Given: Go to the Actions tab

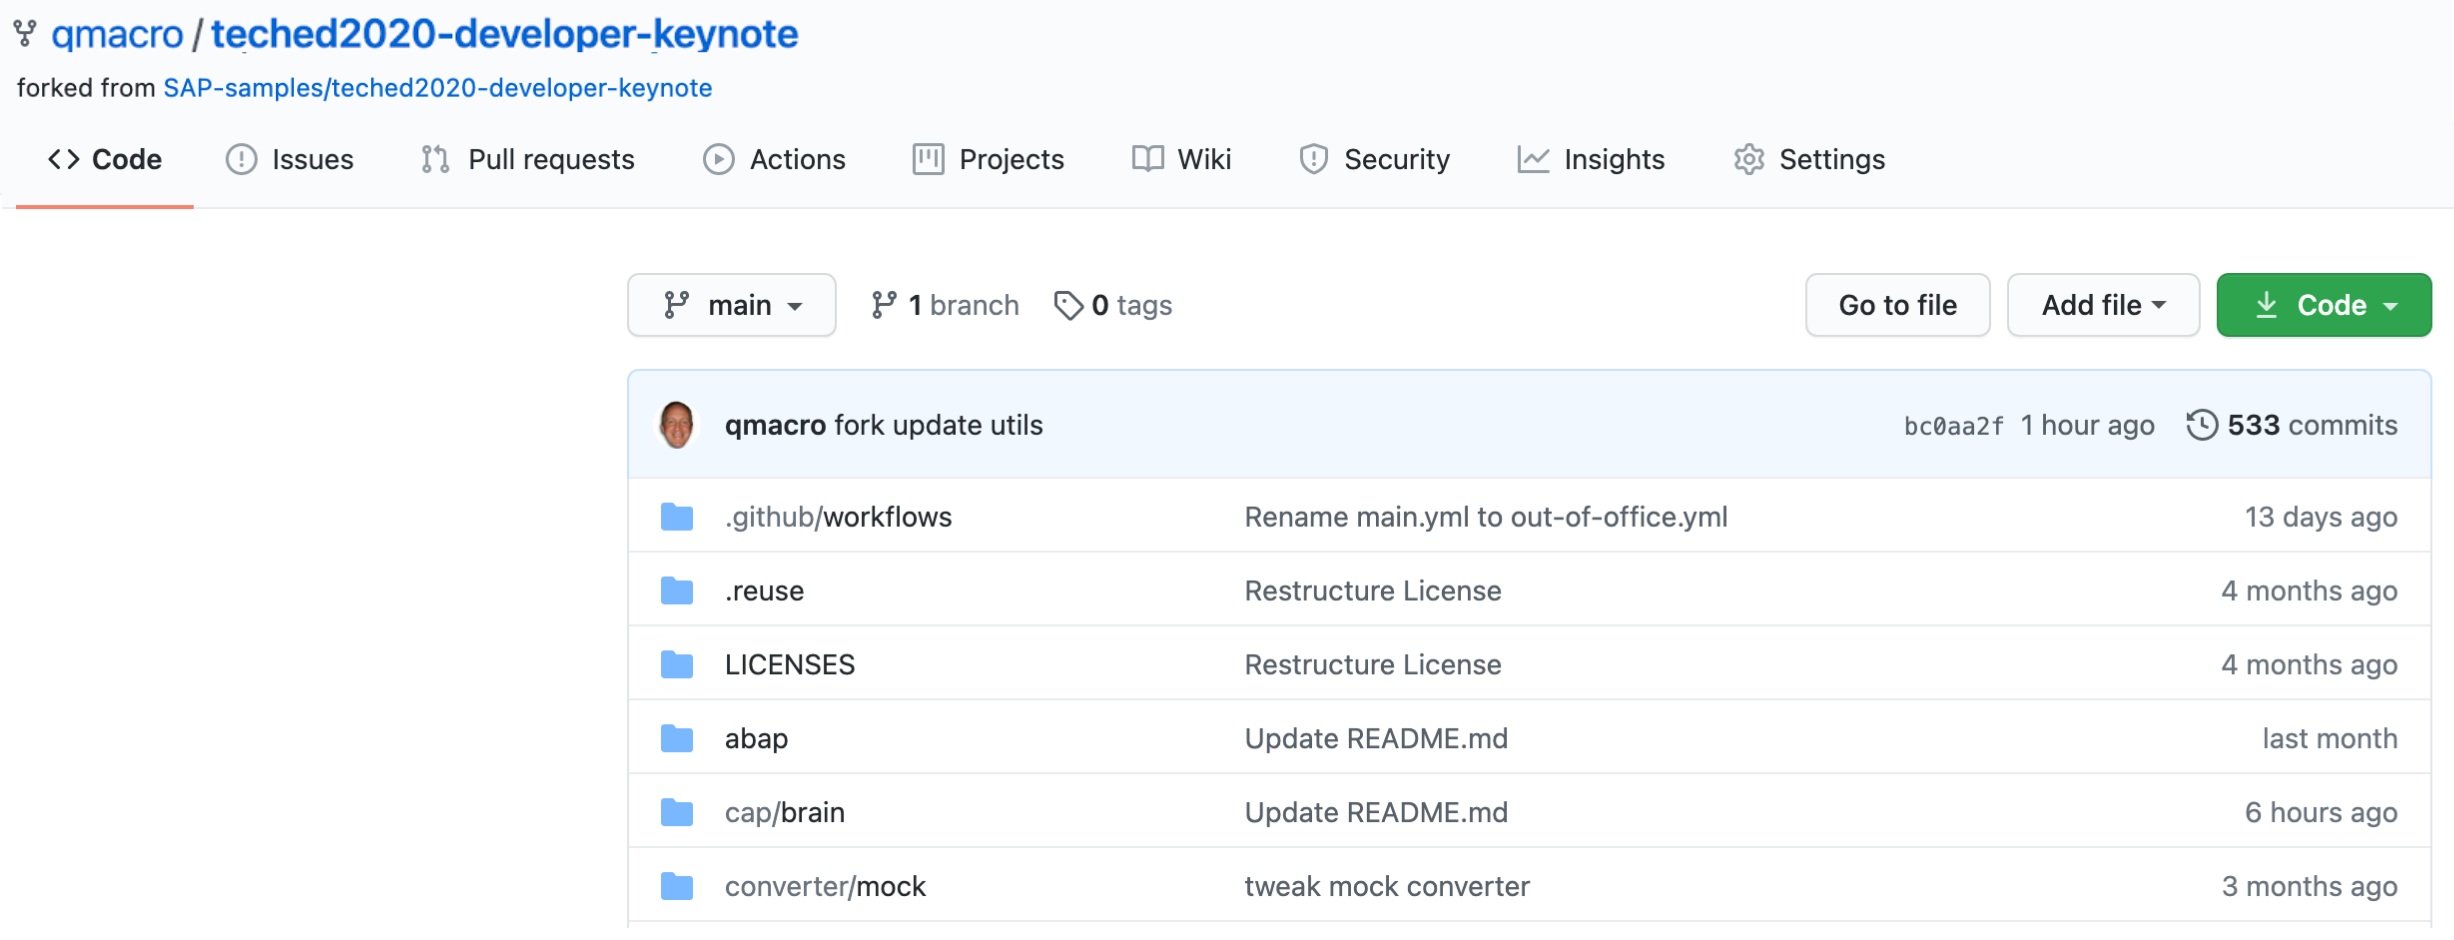Looking at the screenshot, I should tap(775, 160).
